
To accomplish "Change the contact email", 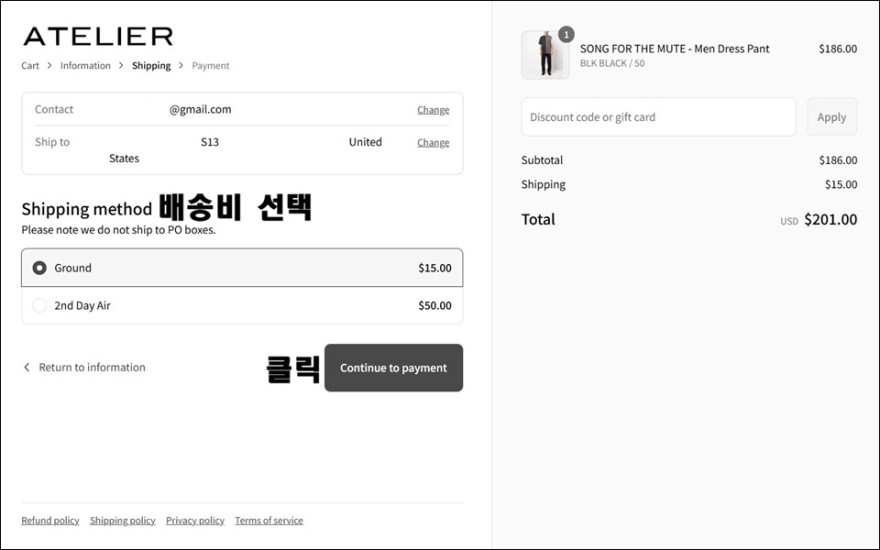I will pos(433,110).
